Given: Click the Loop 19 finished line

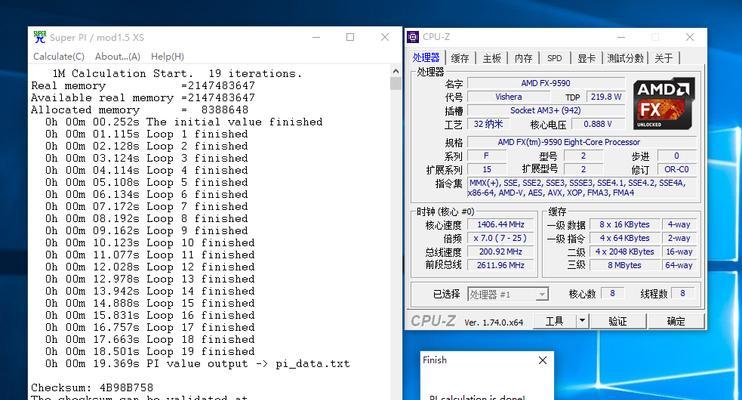Looking at the screenshot, I should click(150, 352).
